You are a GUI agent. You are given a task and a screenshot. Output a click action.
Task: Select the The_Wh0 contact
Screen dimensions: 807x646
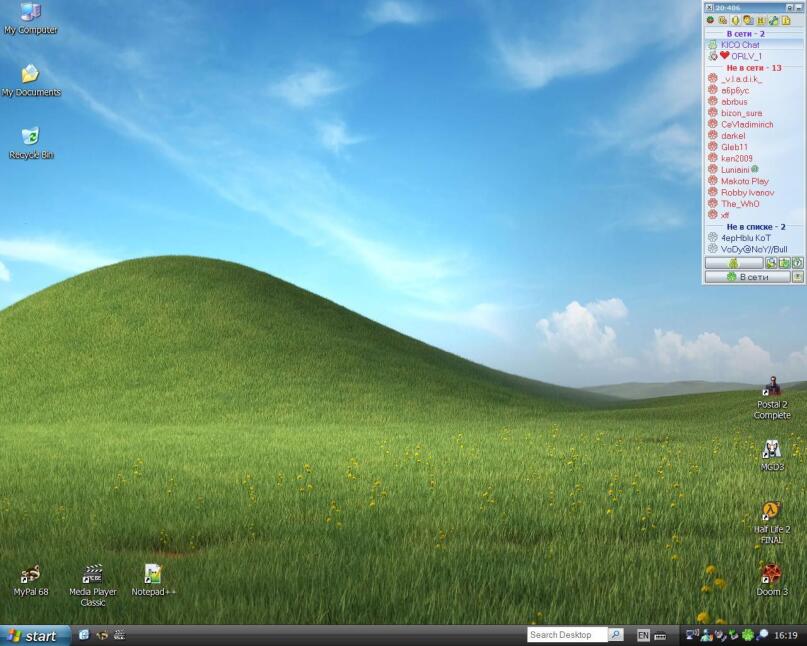pos(753,203)
